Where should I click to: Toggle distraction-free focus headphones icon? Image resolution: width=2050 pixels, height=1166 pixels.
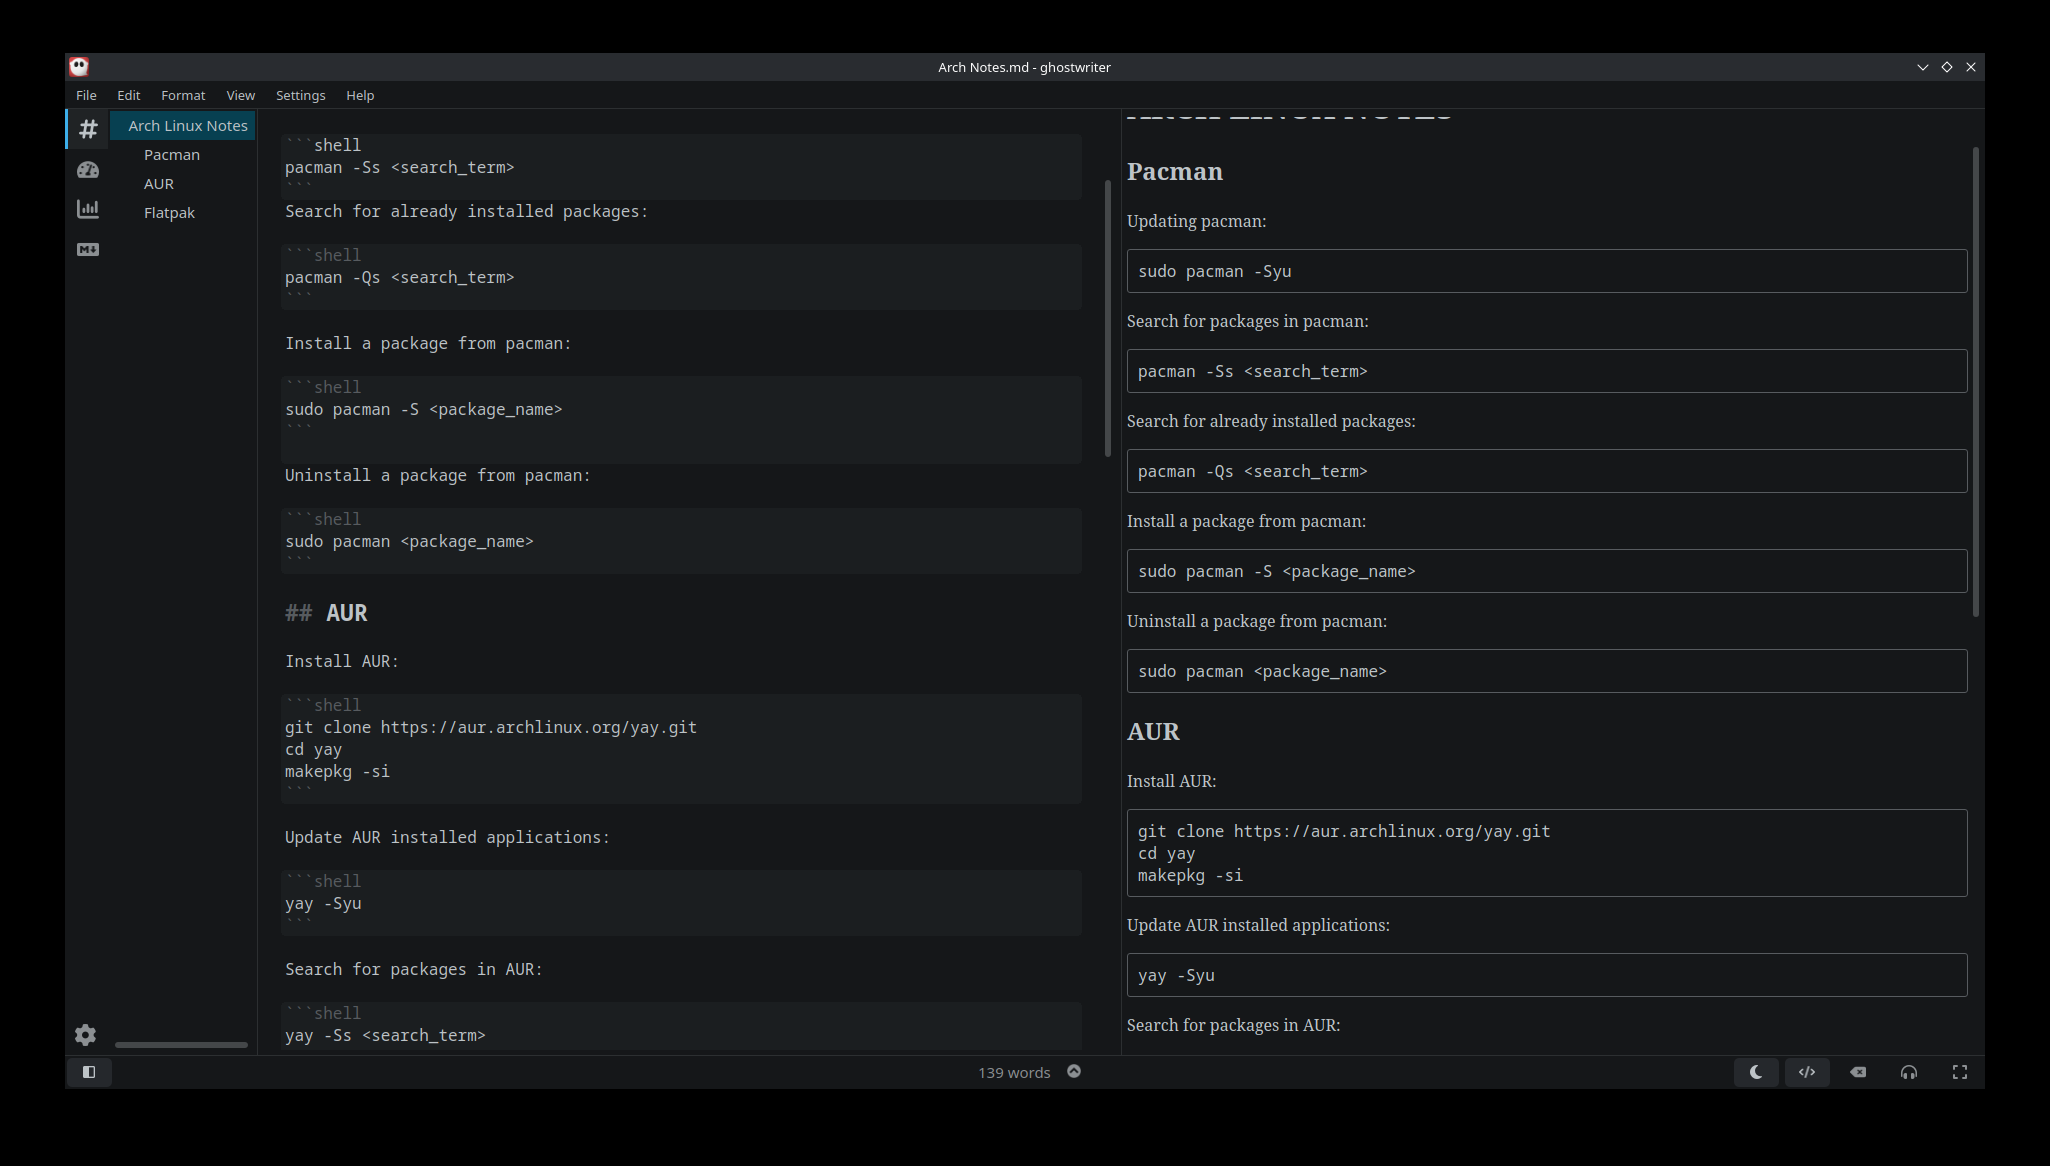[x=1909, y=1072]
